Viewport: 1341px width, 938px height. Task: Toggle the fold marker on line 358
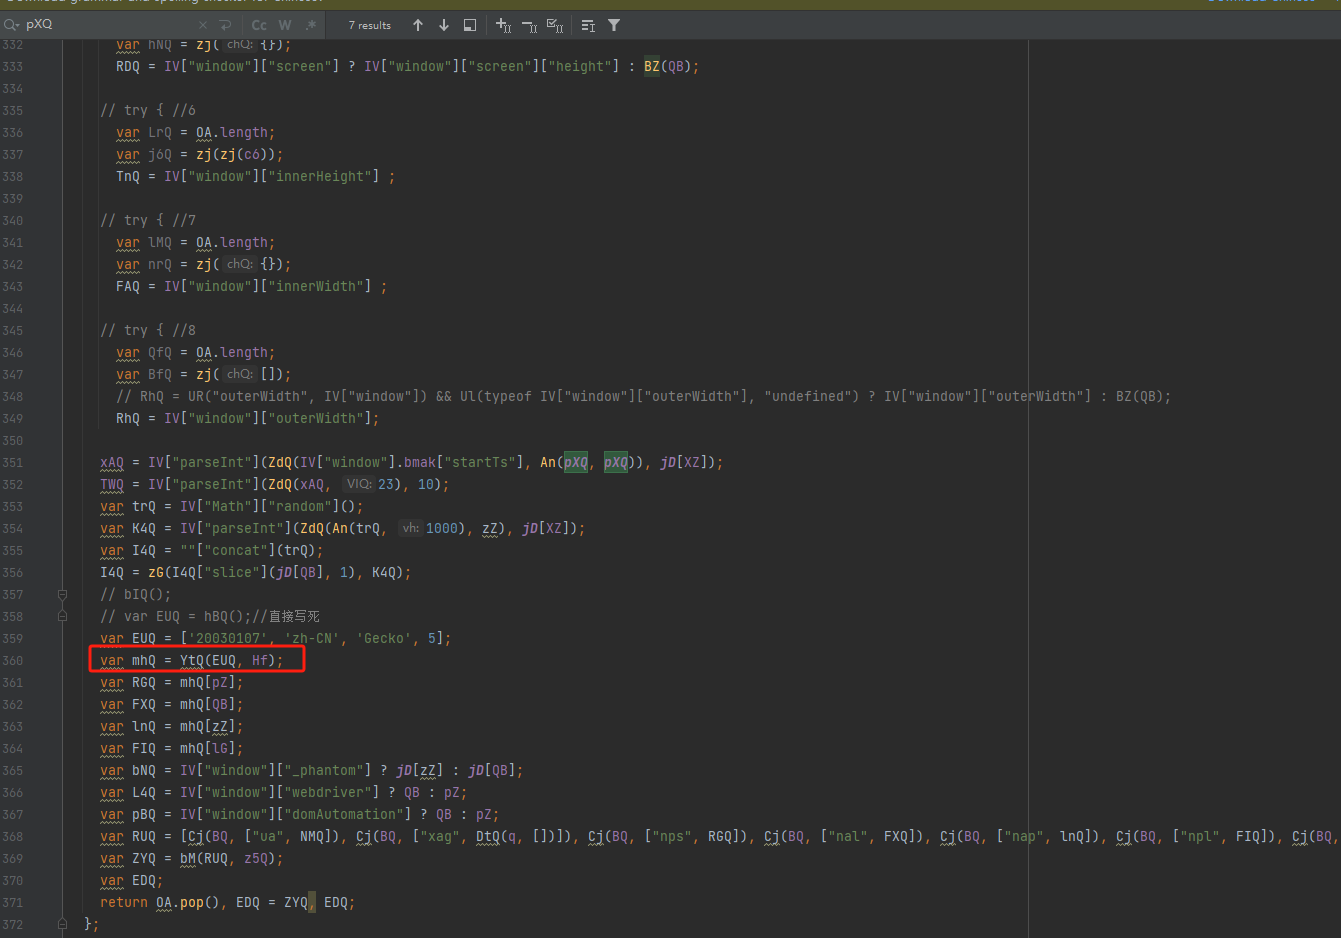pyautogui.click(x=62, y=616)
